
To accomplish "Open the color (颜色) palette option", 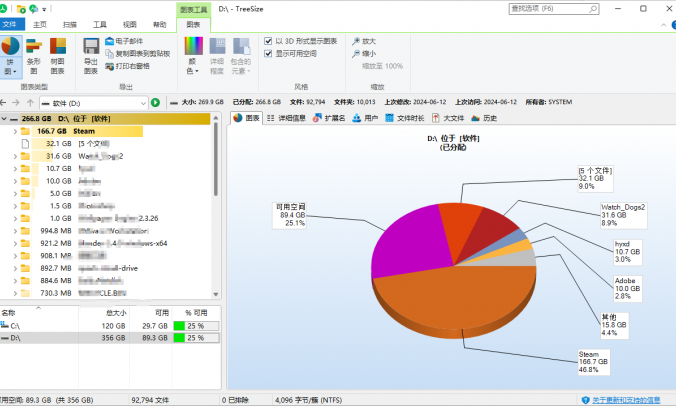I will (193, 56).
